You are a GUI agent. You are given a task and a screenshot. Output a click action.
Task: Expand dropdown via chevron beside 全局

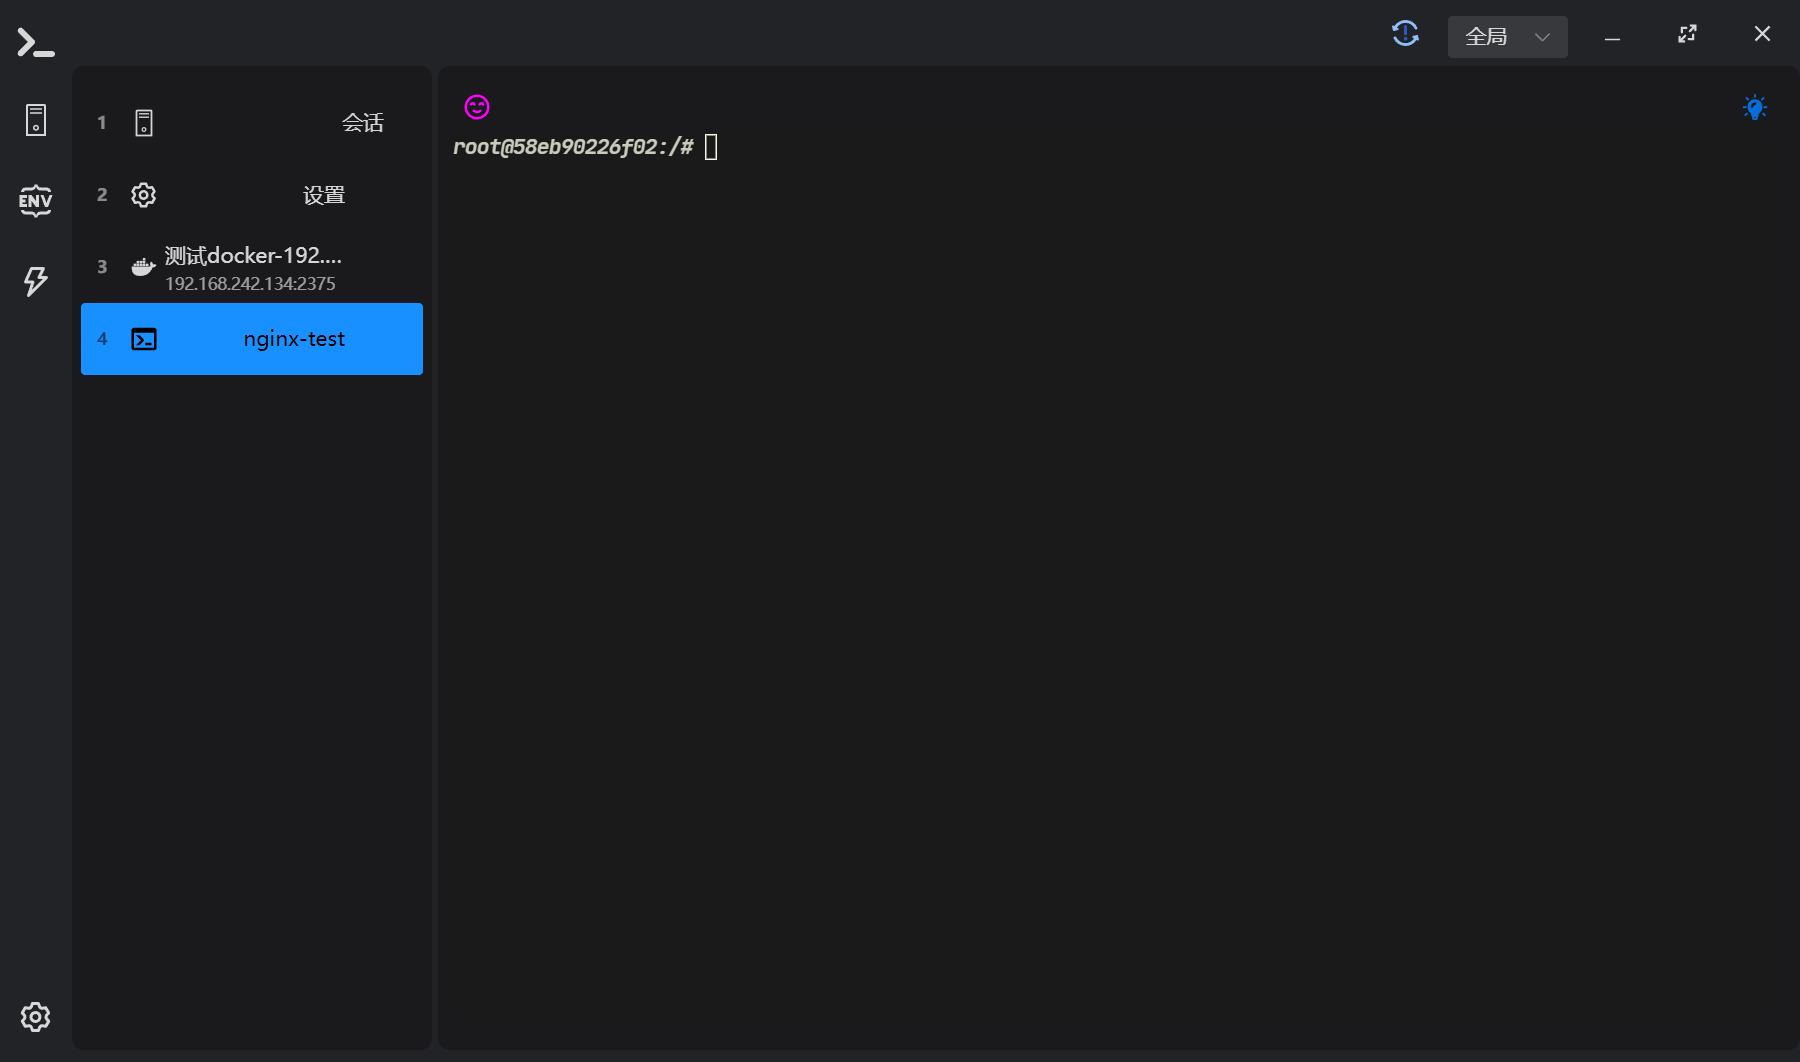pos(1542,37)
